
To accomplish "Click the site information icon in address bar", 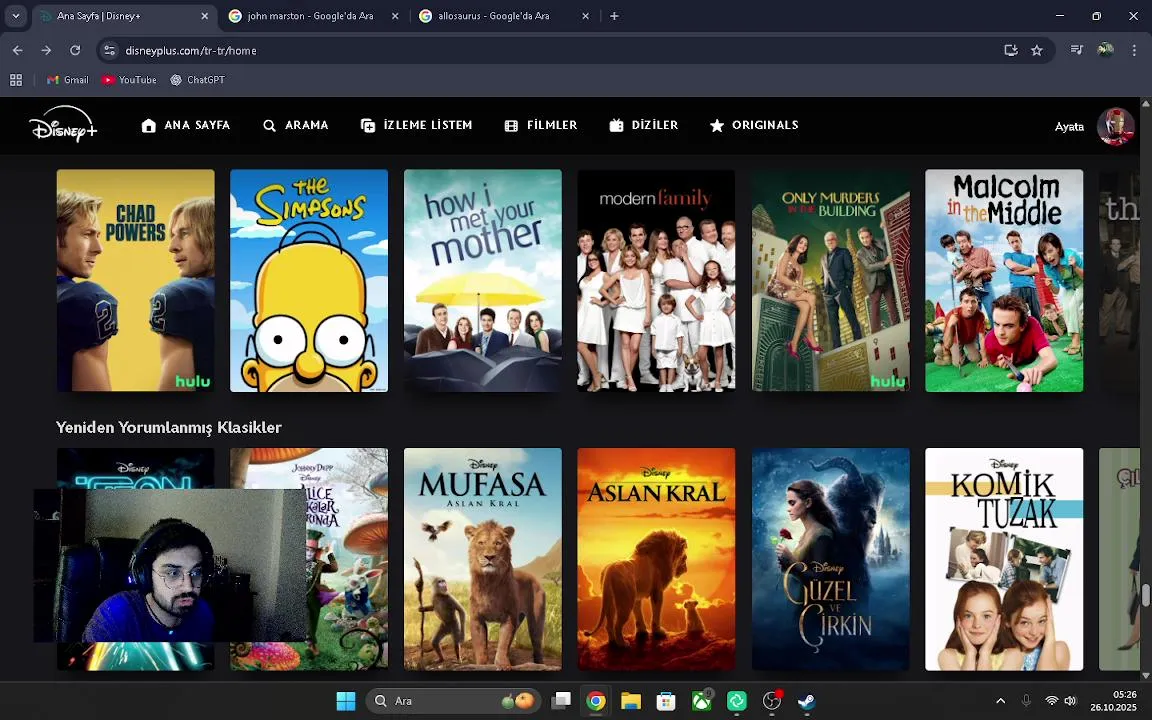I will [109, 51].
